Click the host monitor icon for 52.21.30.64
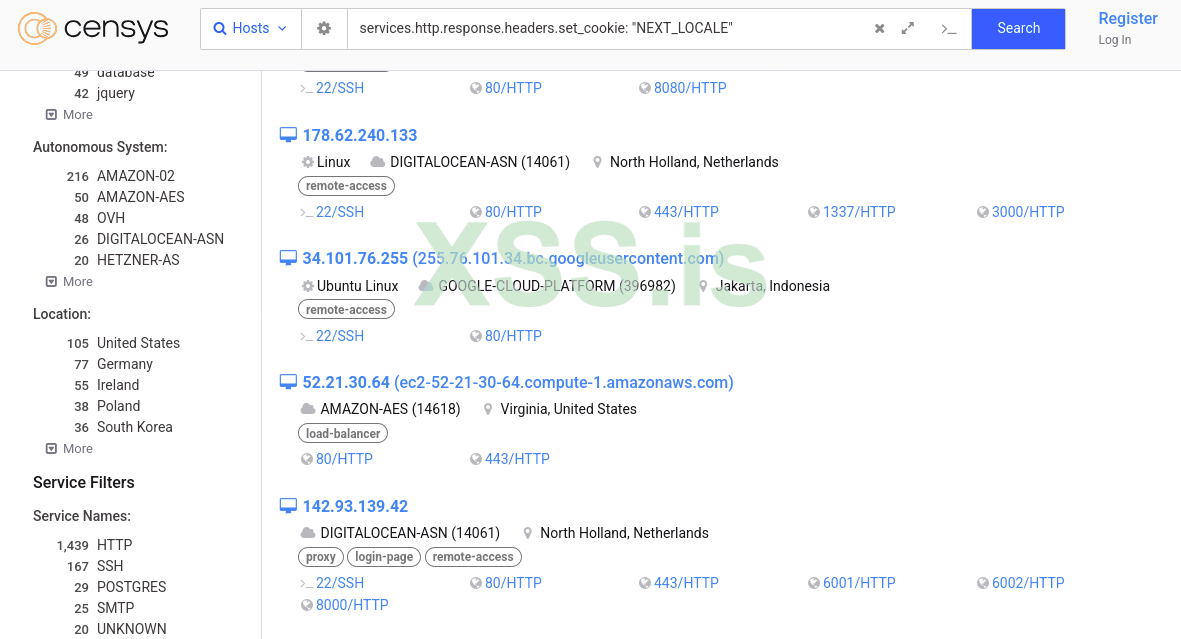Screen dimensions: 1181x639 (x=288, y=382)
